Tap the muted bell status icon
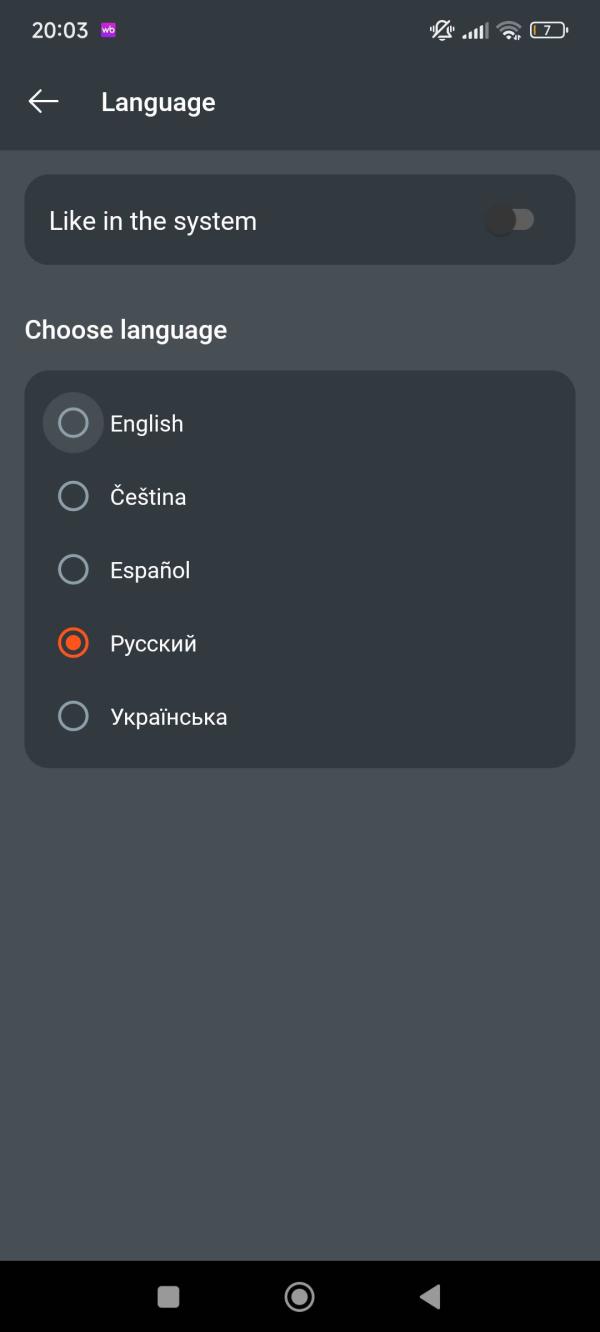The image size is (600, 1332). (x=442, y=30)
